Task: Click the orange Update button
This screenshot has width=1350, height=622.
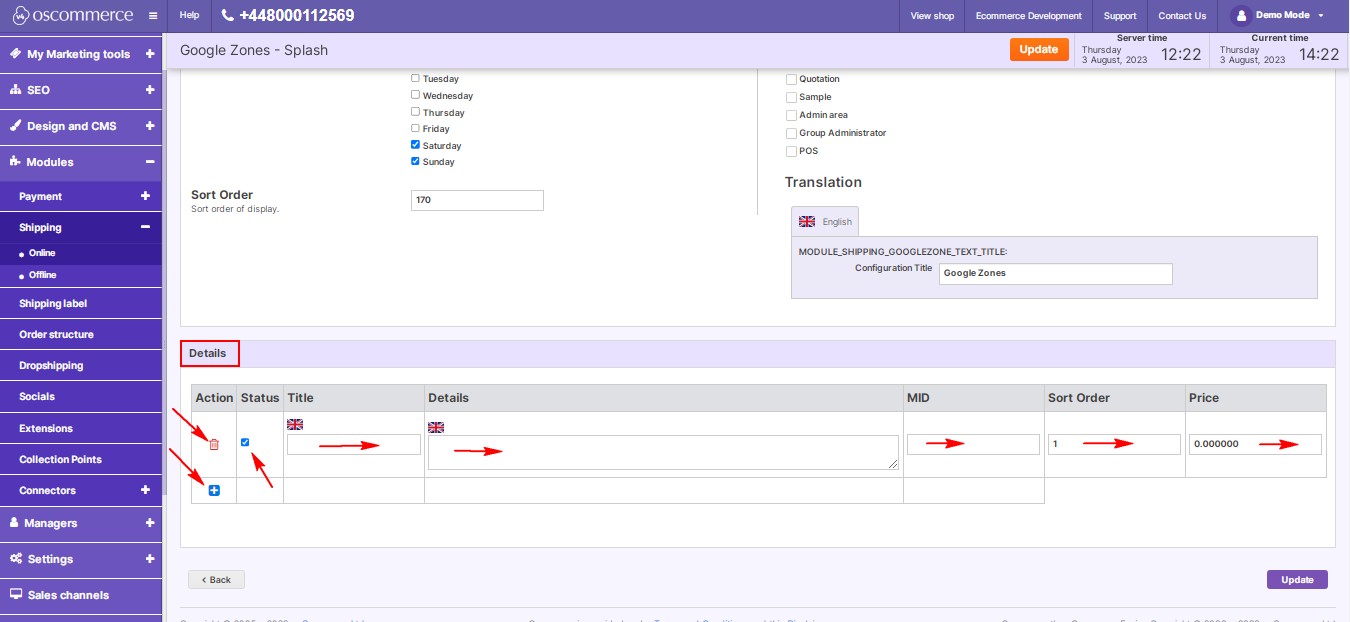Action: pos(1039,49)
